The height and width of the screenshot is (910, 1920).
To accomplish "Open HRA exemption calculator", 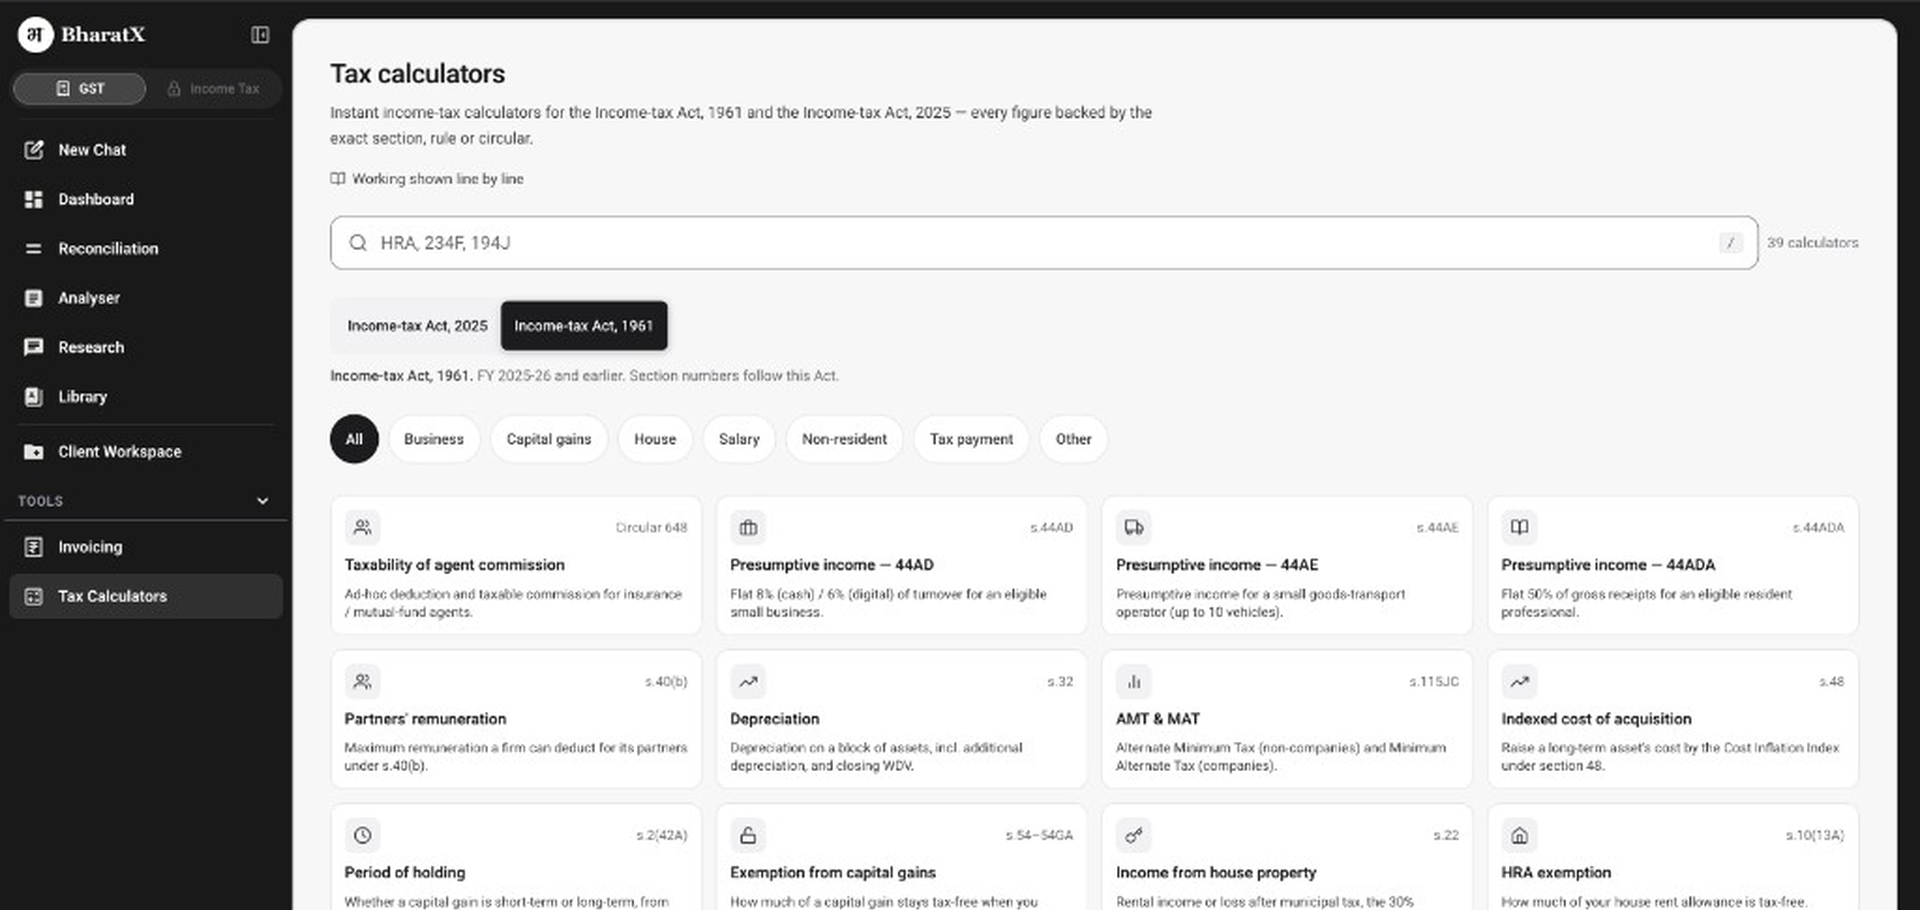I will click(x=1673, y=858).
